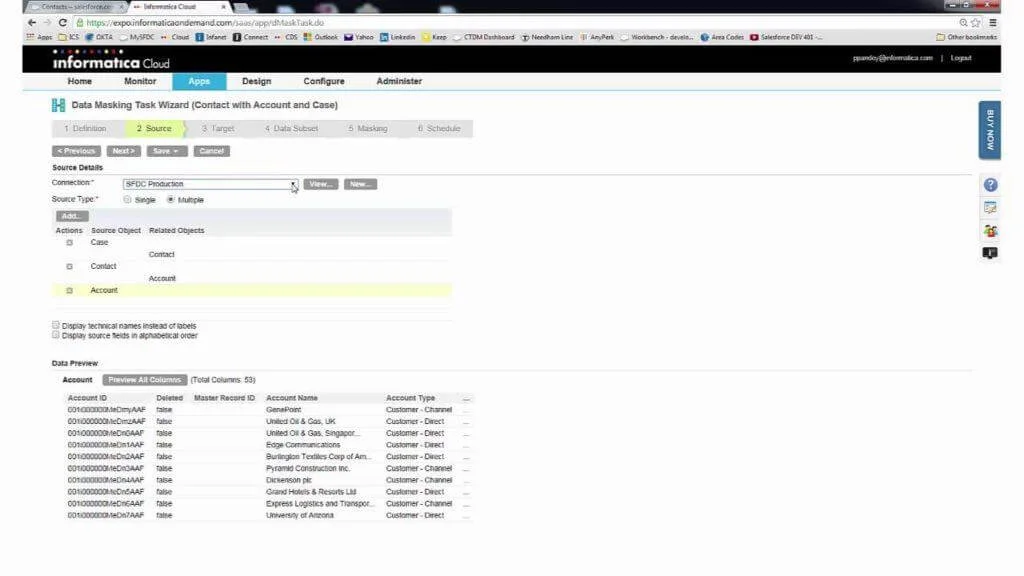The image size is (1024, 576).
Task: Open the help question mark icon
Action: coord(990,185)
